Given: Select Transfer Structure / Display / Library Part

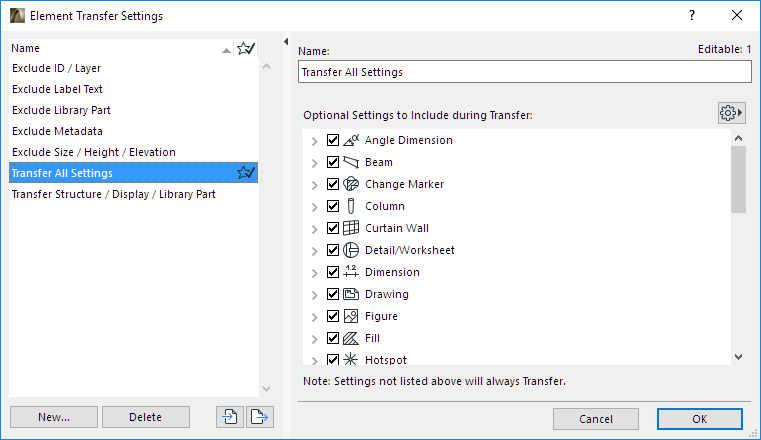Looking at the screenshot, I should 113,194.
